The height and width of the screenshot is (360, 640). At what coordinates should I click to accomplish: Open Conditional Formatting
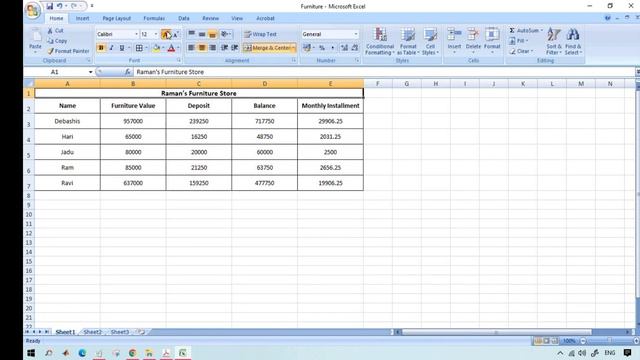coord(380,41)
